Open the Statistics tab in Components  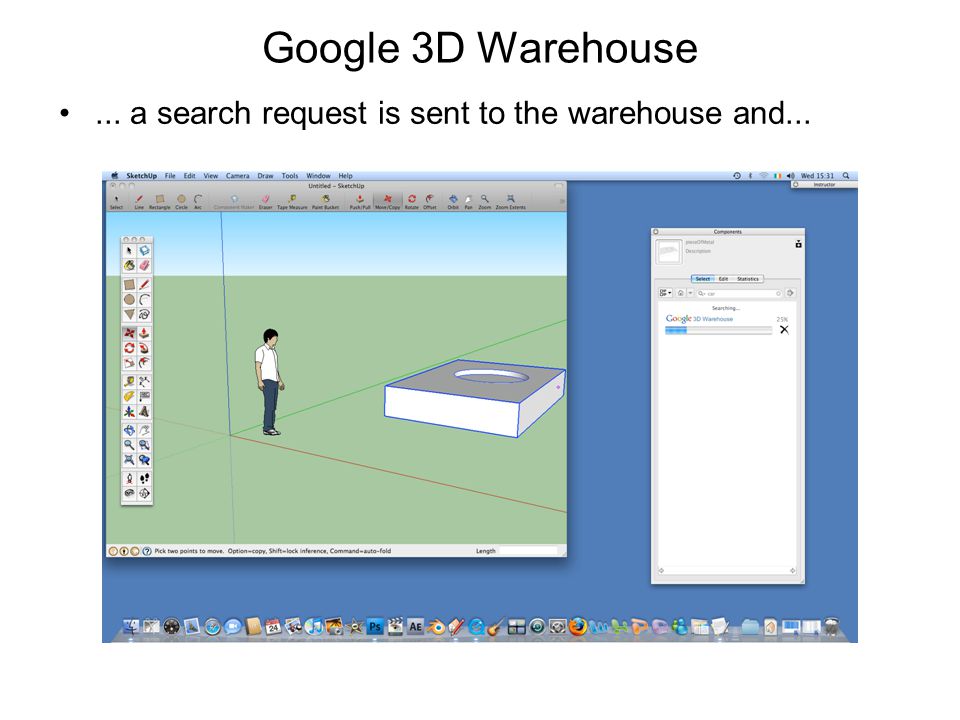748,279
